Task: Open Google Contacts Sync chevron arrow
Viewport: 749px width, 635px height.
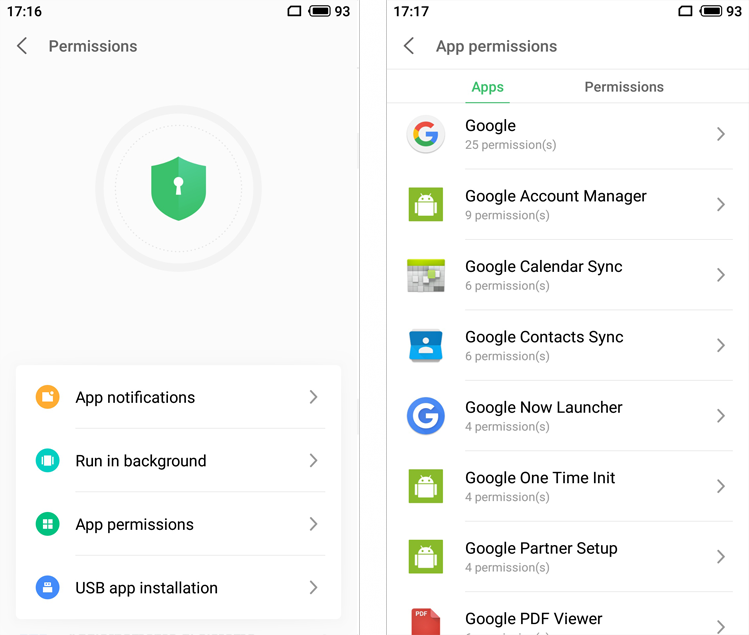Action: (x=721, y=345)
